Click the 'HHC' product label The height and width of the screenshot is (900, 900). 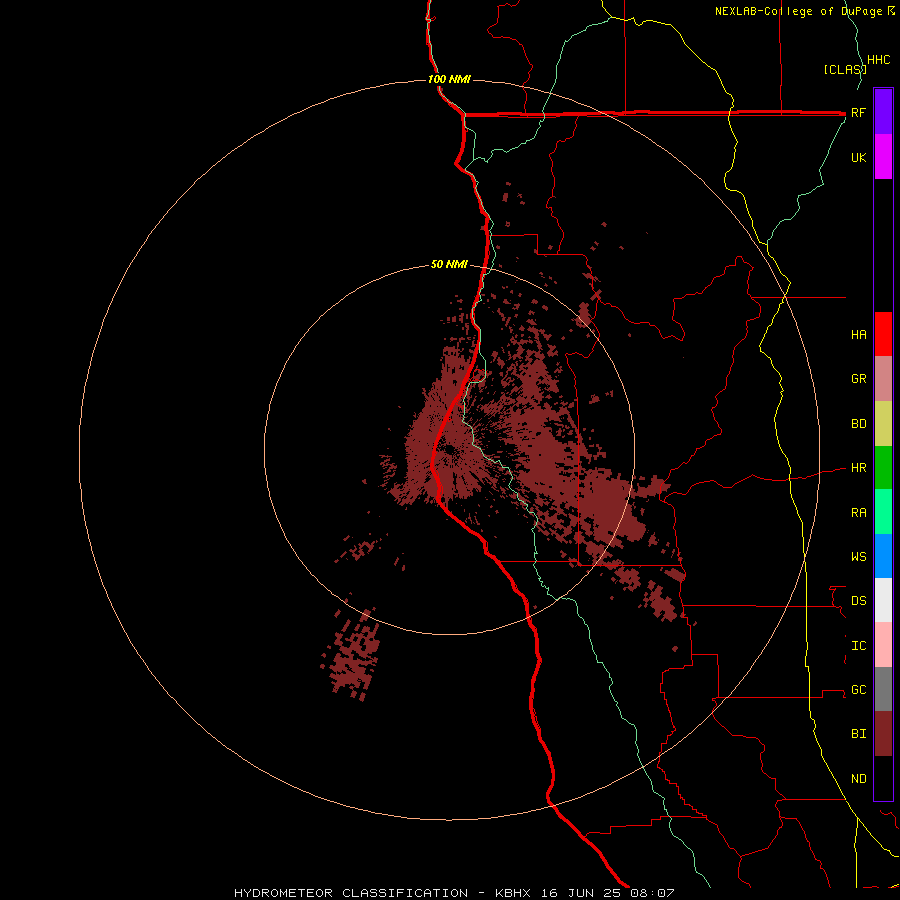[879, 60]
